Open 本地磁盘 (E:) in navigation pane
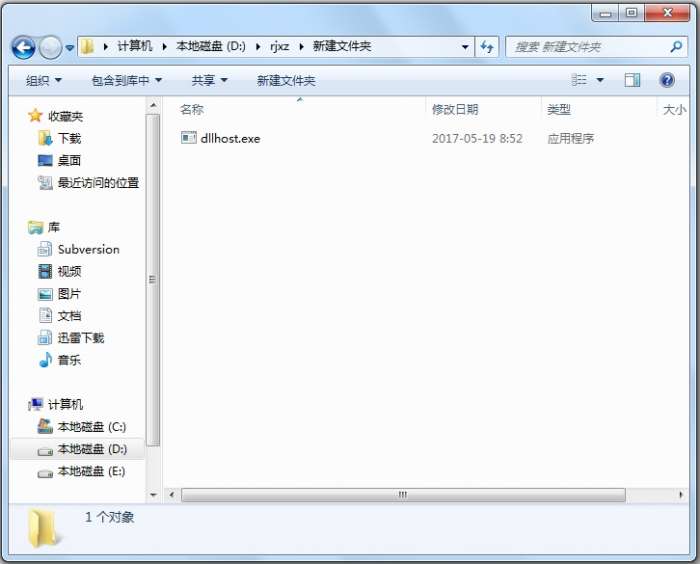The height and width of the screenshot is (564, 700). click(x=91, y=471)
